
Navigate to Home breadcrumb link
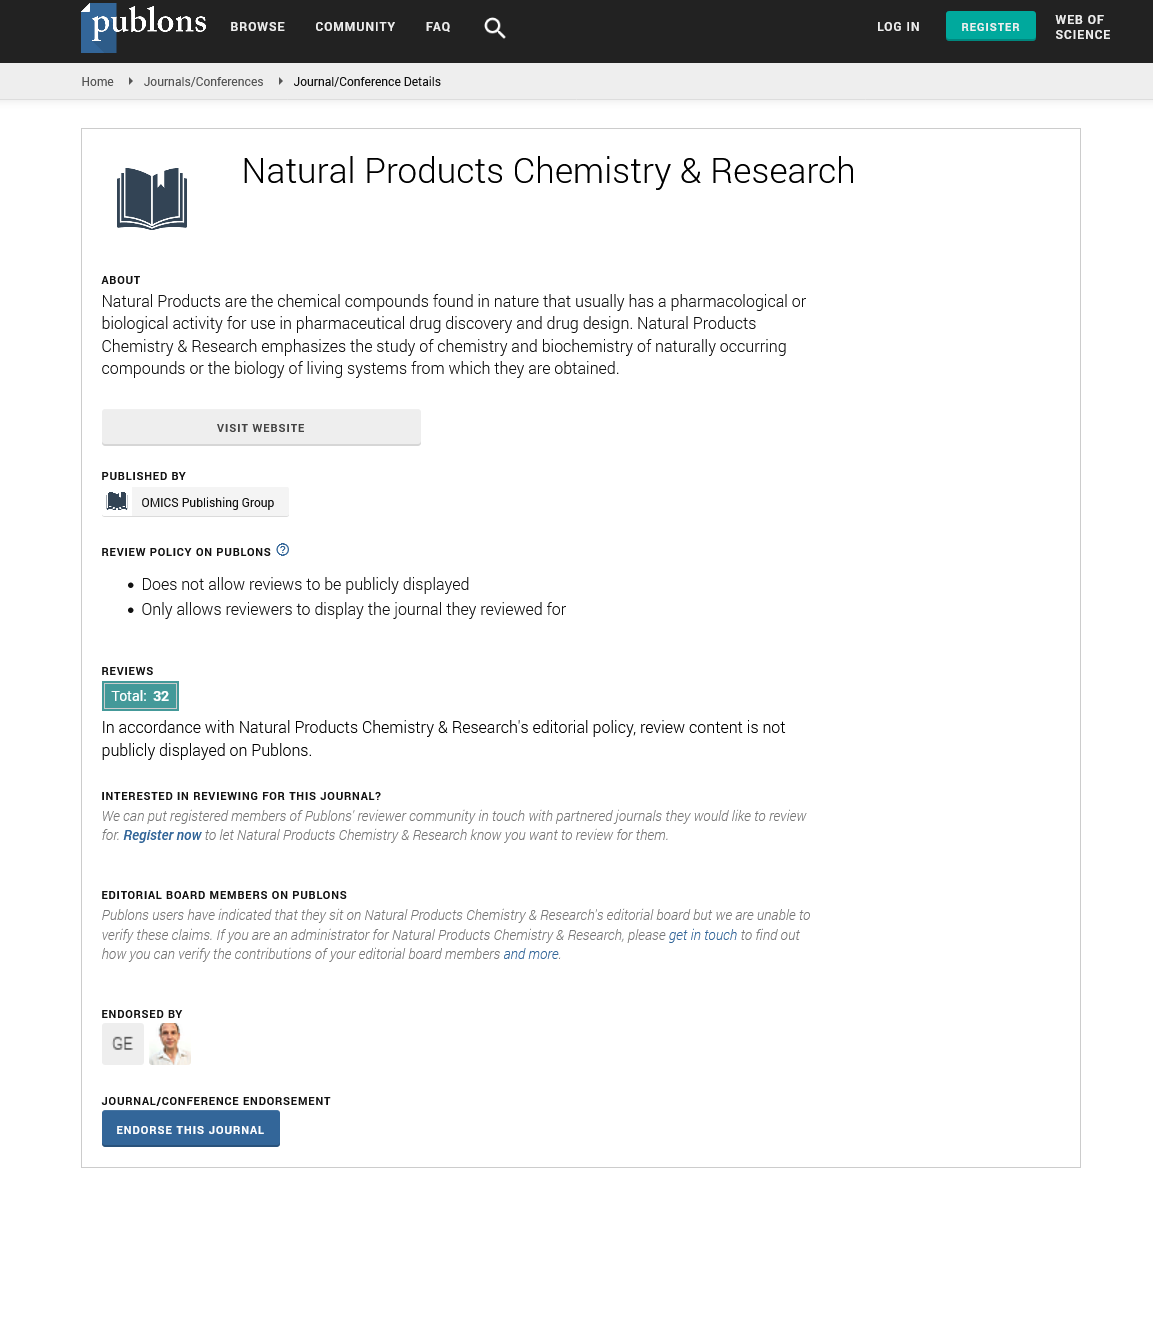pyautogui.click(x=97, y=81)
